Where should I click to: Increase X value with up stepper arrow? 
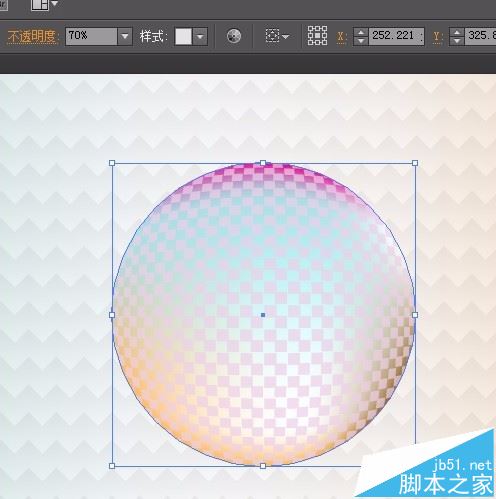pos(361,32)
